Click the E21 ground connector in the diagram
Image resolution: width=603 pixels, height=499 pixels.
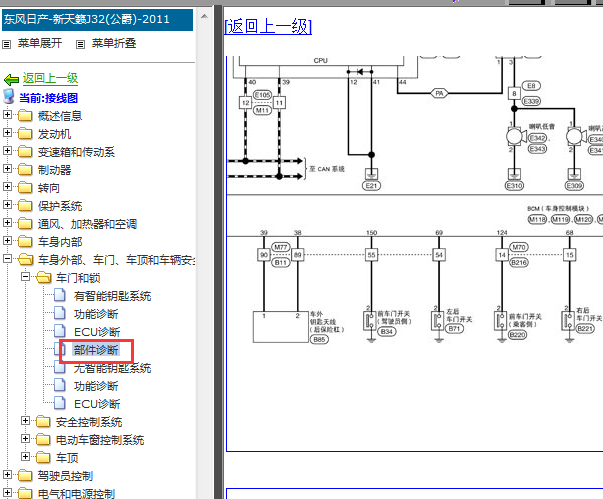click(x=371, y=186)
